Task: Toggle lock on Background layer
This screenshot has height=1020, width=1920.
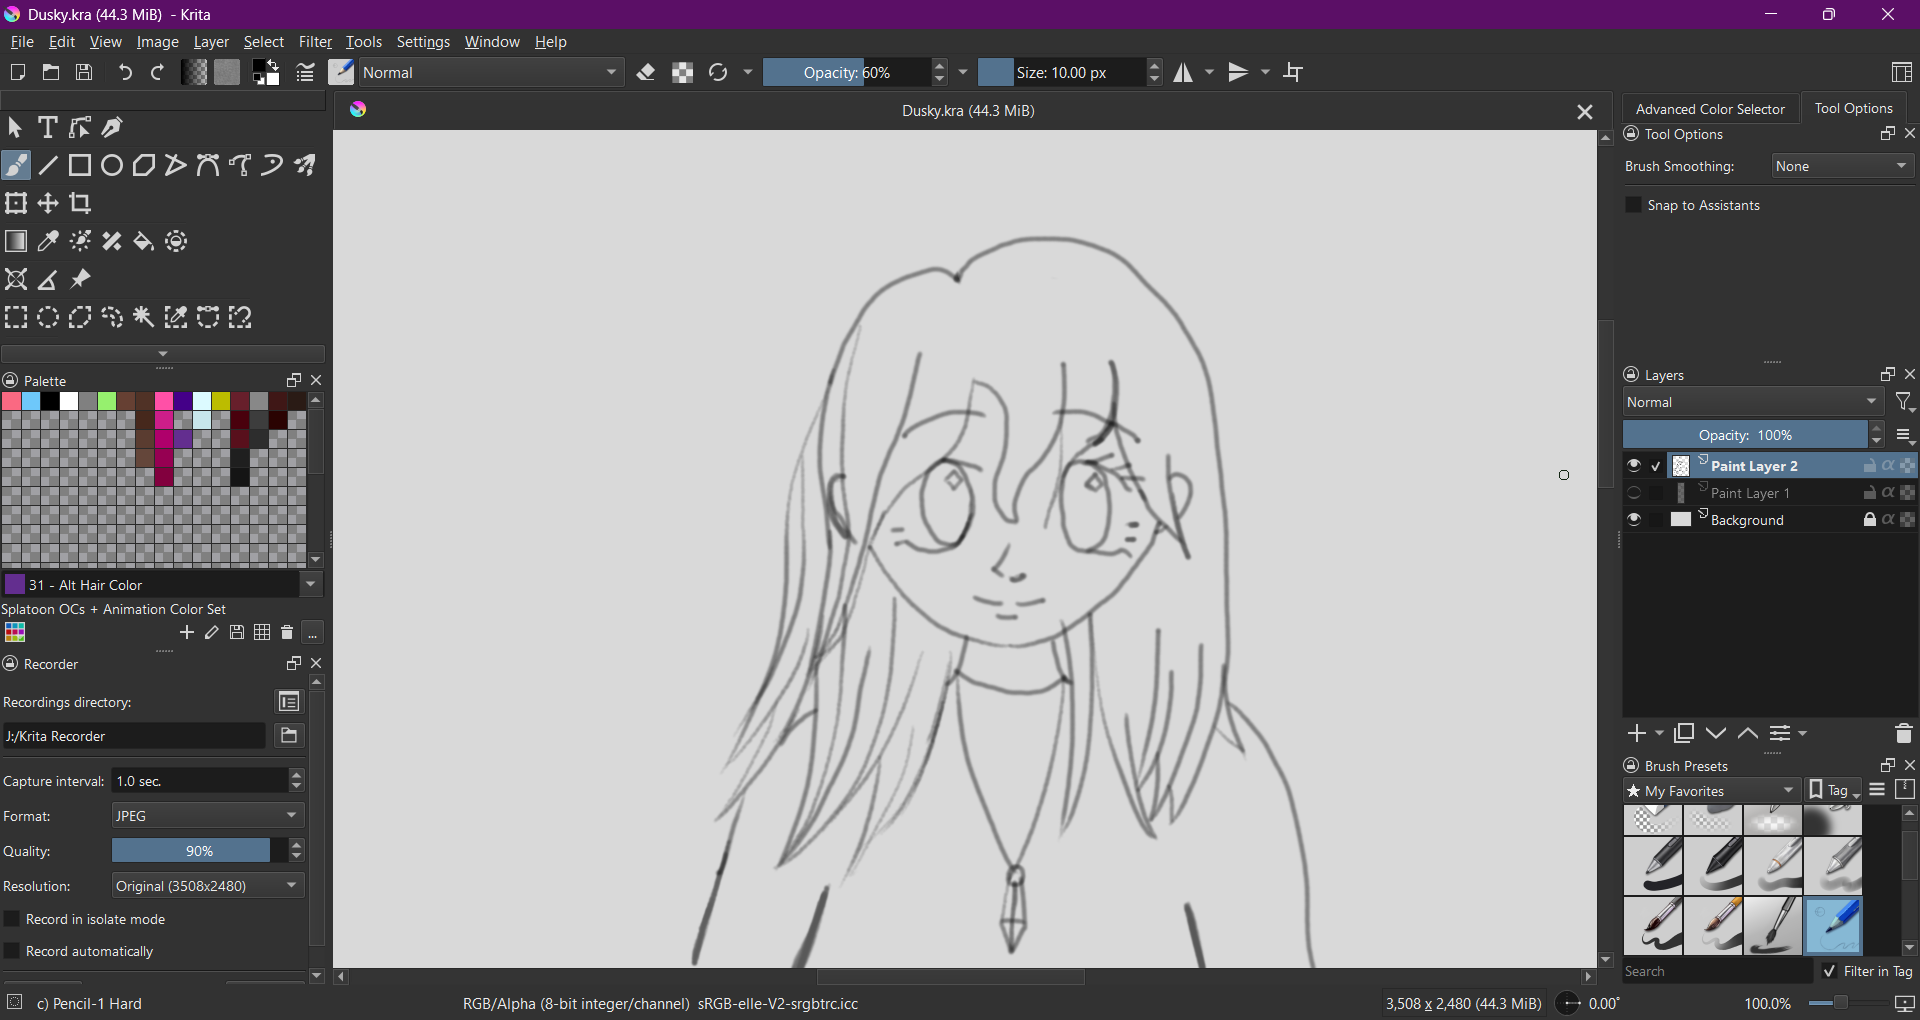Action: 1869,520
